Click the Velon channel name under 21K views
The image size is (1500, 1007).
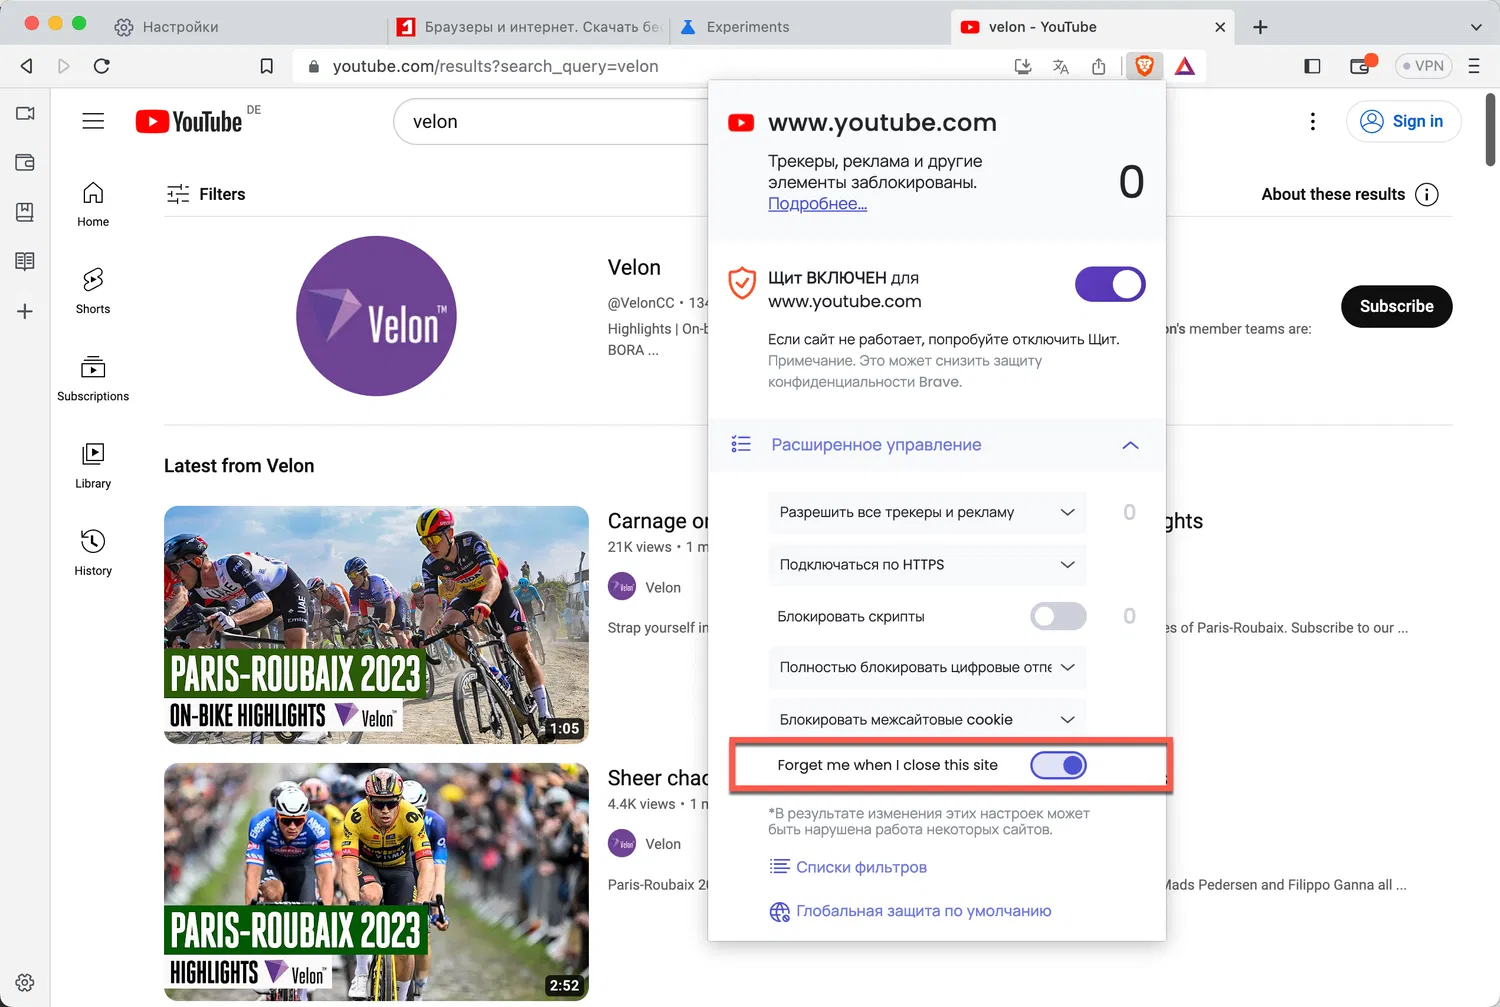(663, 588)
